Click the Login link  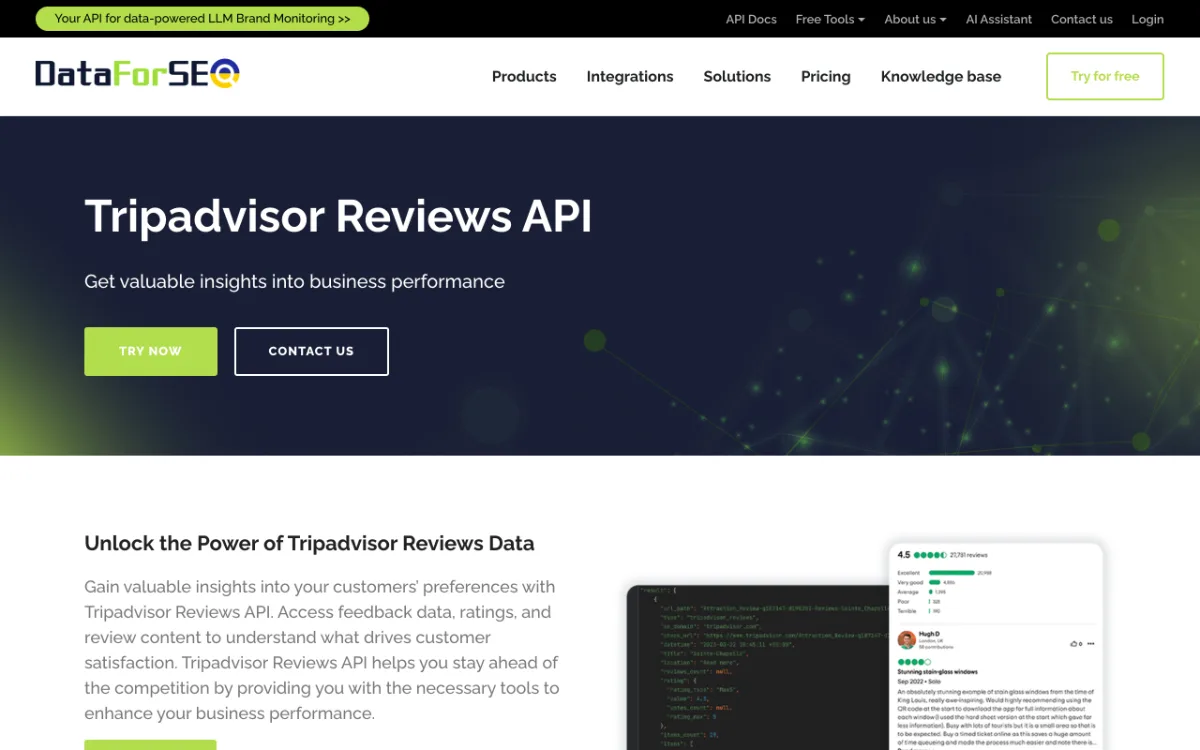point(1148,19)
